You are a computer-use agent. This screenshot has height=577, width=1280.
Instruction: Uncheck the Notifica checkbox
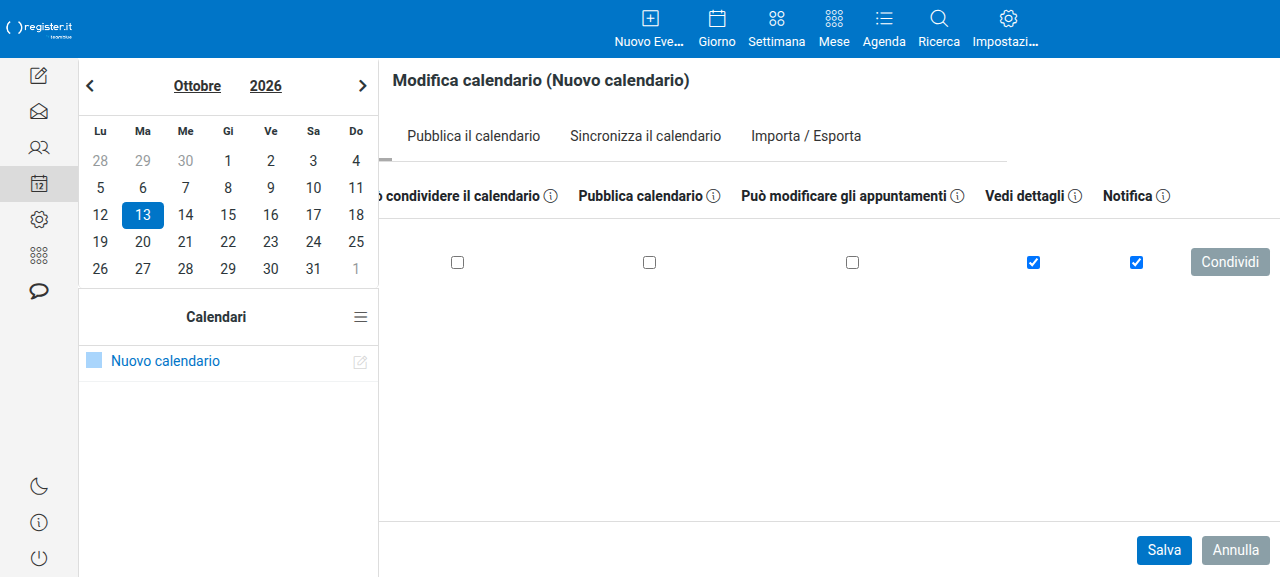[1137, 262]
